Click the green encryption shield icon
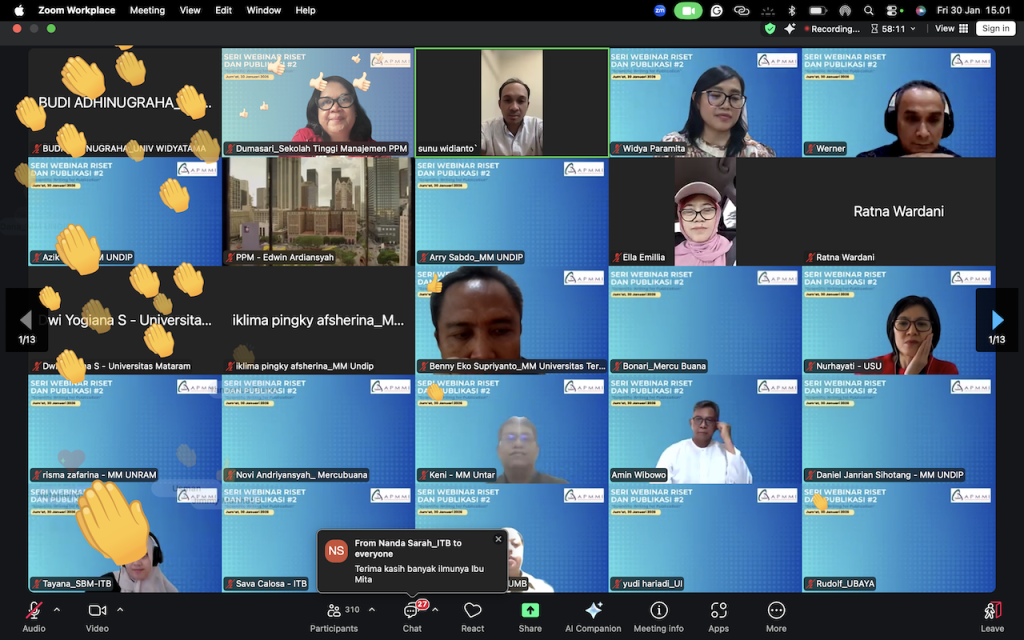The width and height of the screenshot is (1024, 640). pyautogui.click(x=769, y=29)
